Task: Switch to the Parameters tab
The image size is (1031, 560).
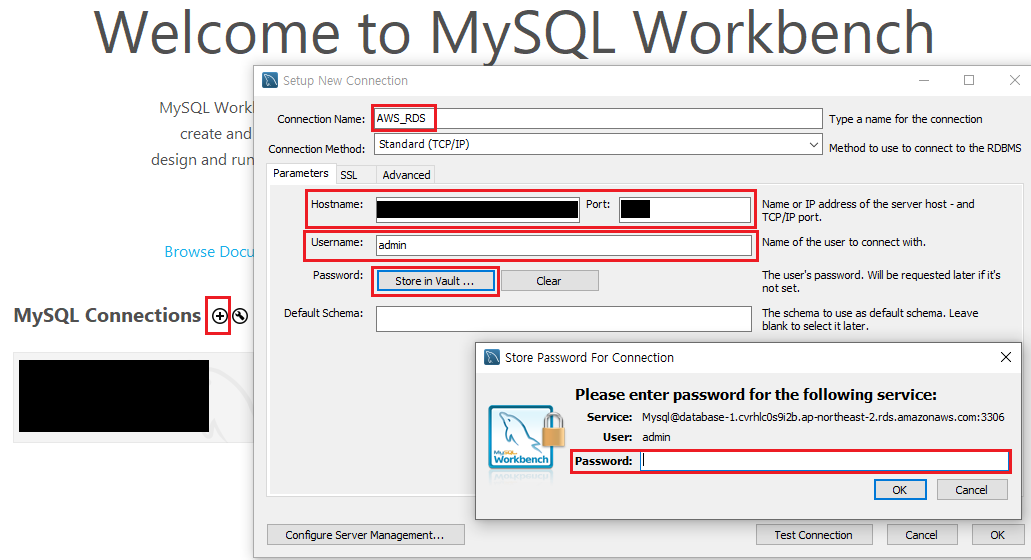Action: [x=300, y=173]
